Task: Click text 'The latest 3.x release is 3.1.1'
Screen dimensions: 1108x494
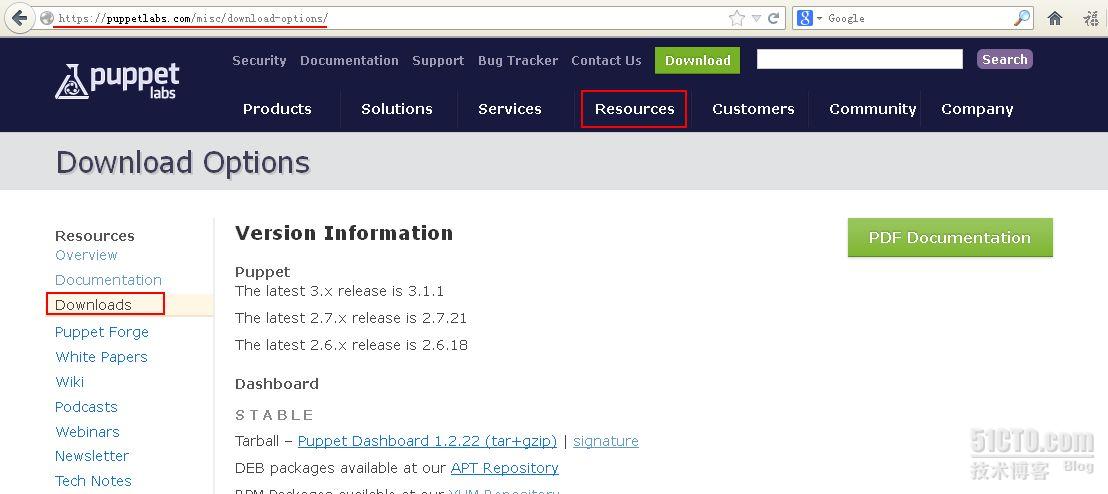Action: tap(339, 291)
